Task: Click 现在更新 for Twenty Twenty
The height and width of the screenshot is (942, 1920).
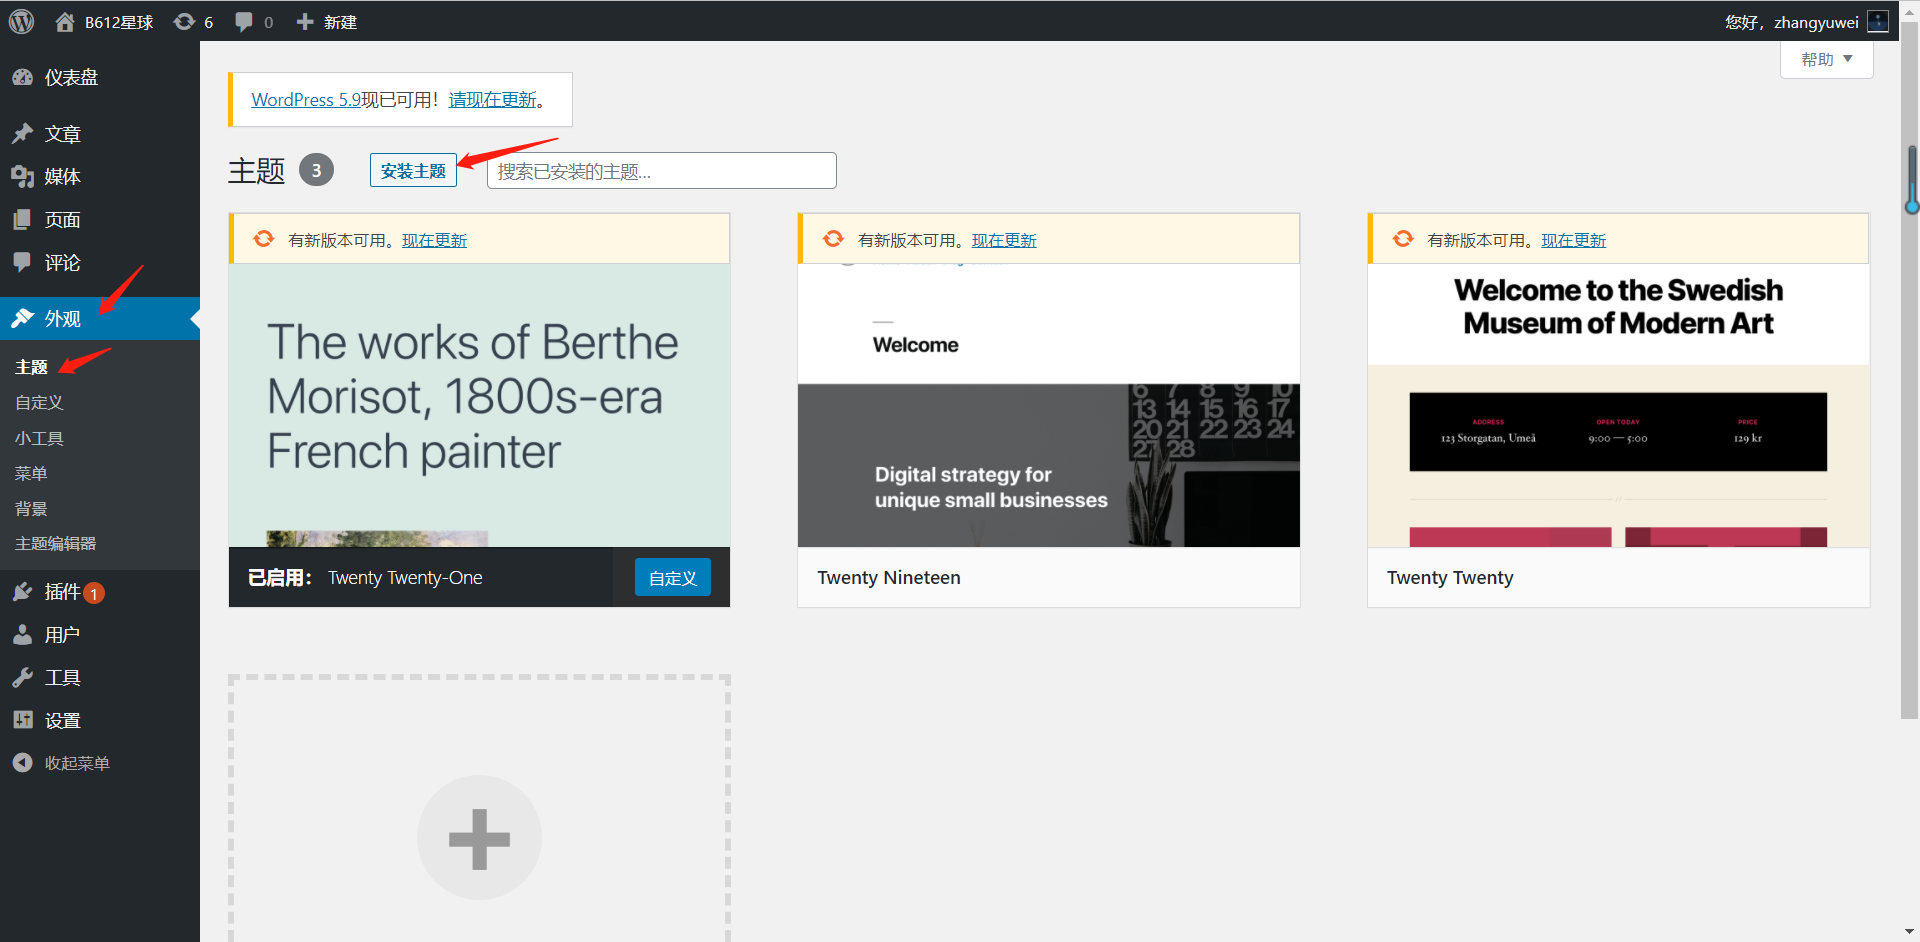Action: click(1573, 240)
